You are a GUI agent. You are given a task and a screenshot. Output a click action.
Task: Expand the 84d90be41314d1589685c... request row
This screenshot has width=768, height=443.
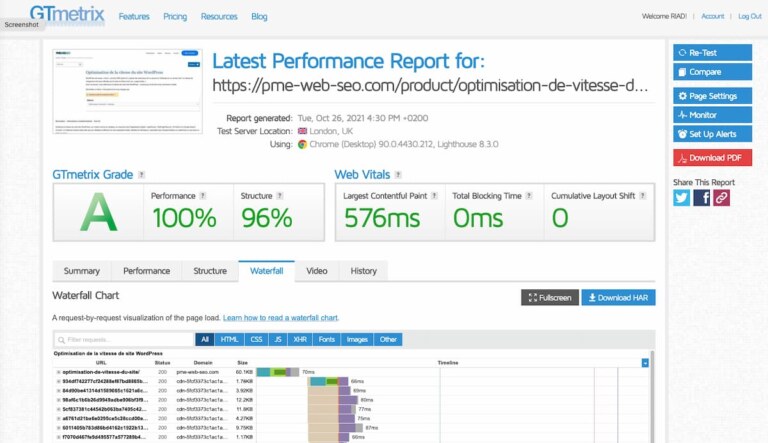point(58,391)
